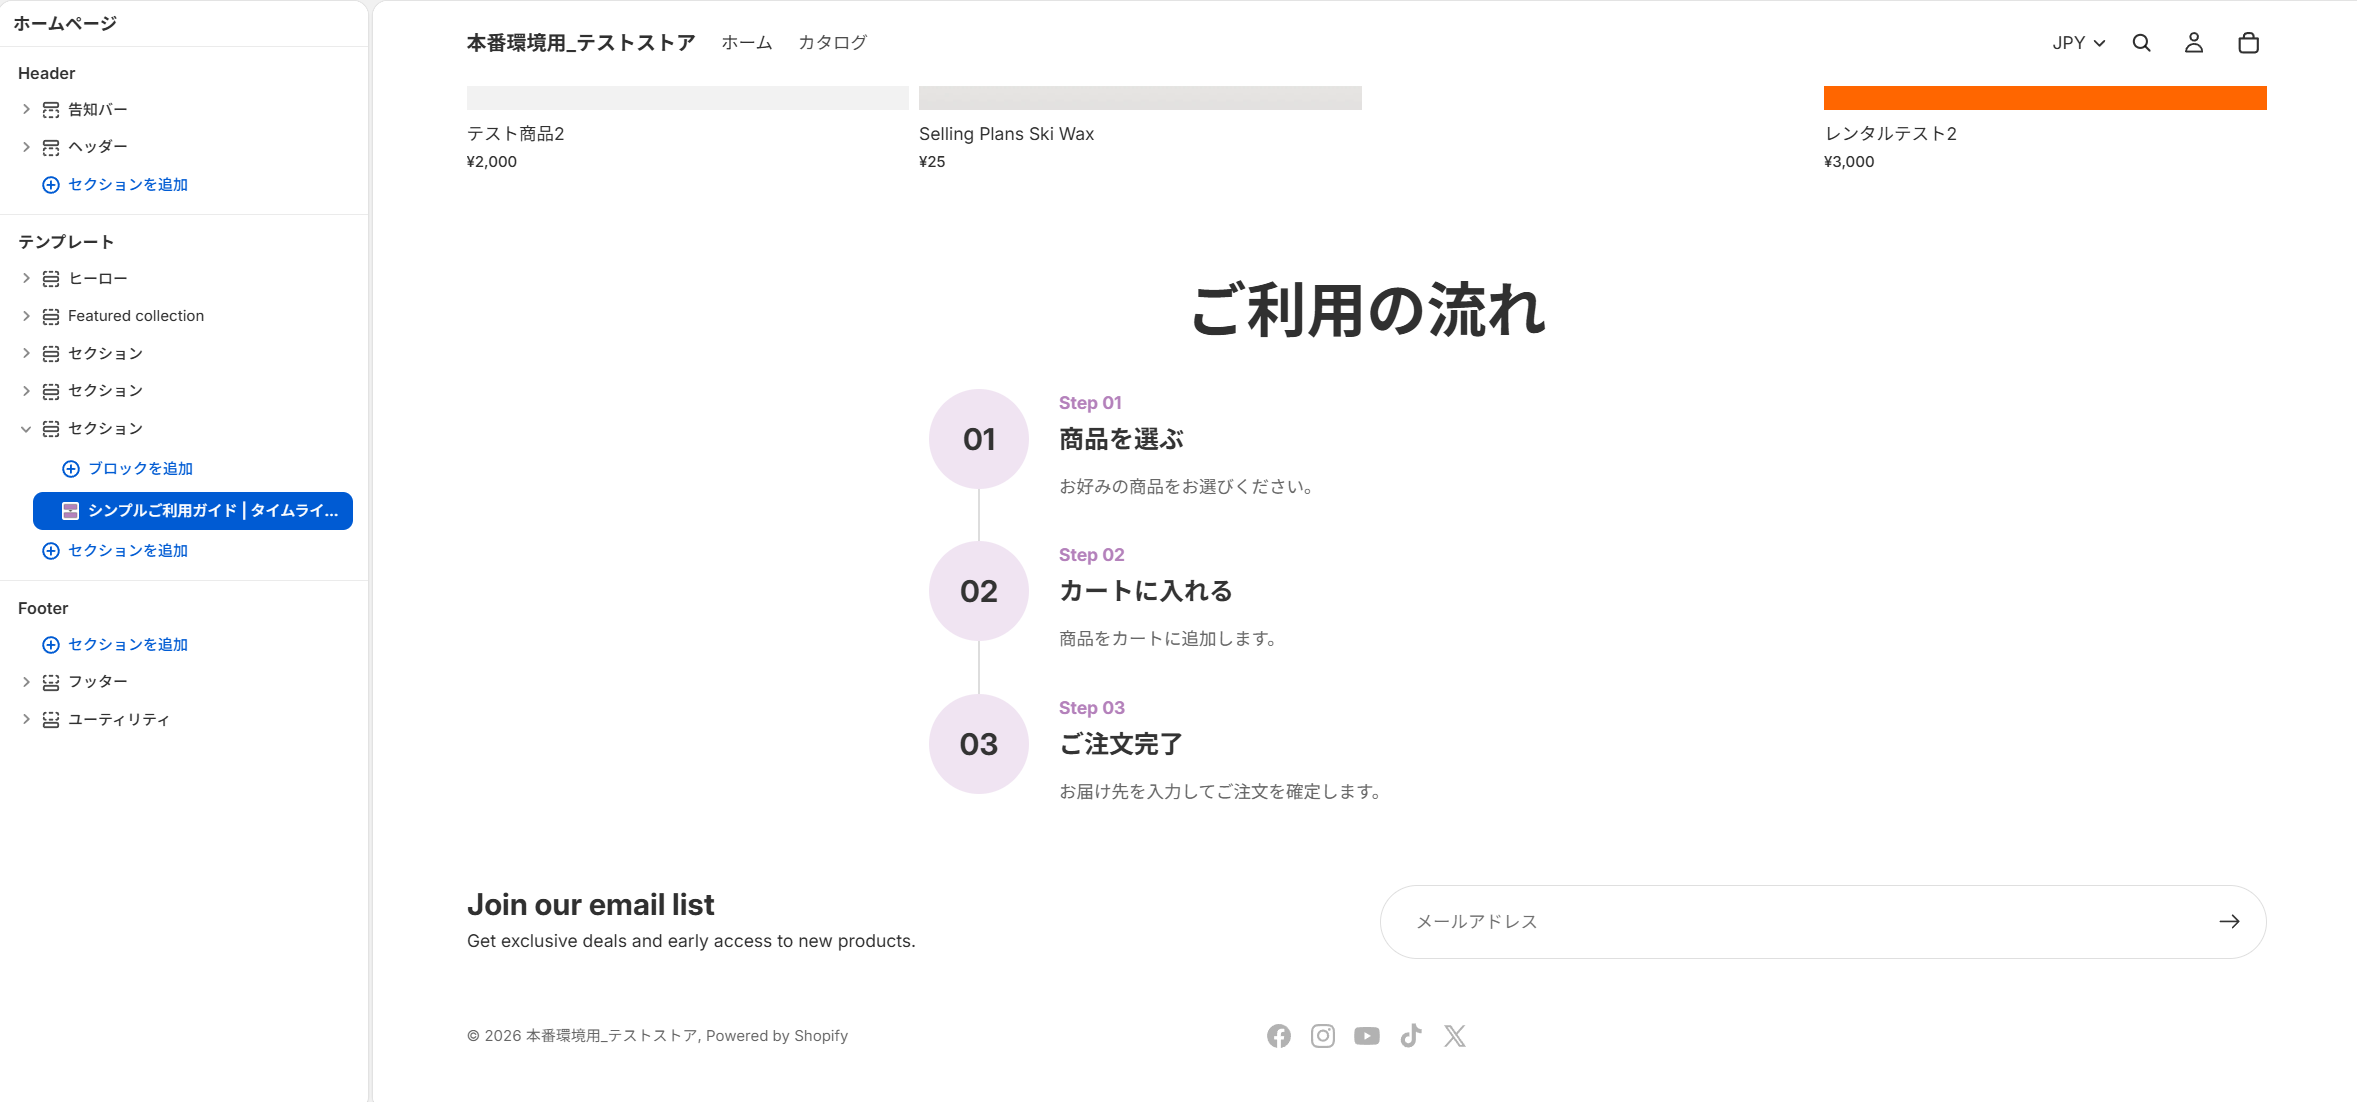2357x1102 pixels.
Task: Click the YouTube icon in the footer
Action: 1367,1036
